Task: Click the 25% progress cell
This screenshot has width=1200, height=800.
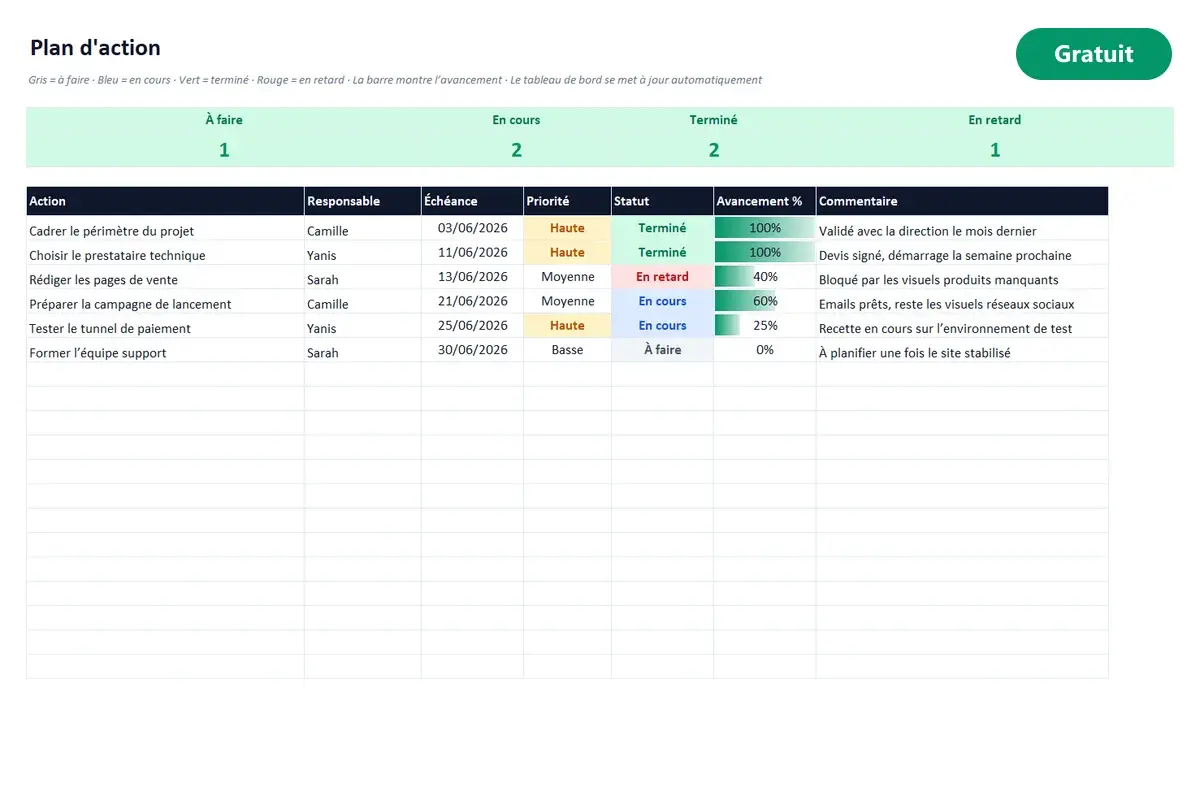Action: (x=765, y=325)
